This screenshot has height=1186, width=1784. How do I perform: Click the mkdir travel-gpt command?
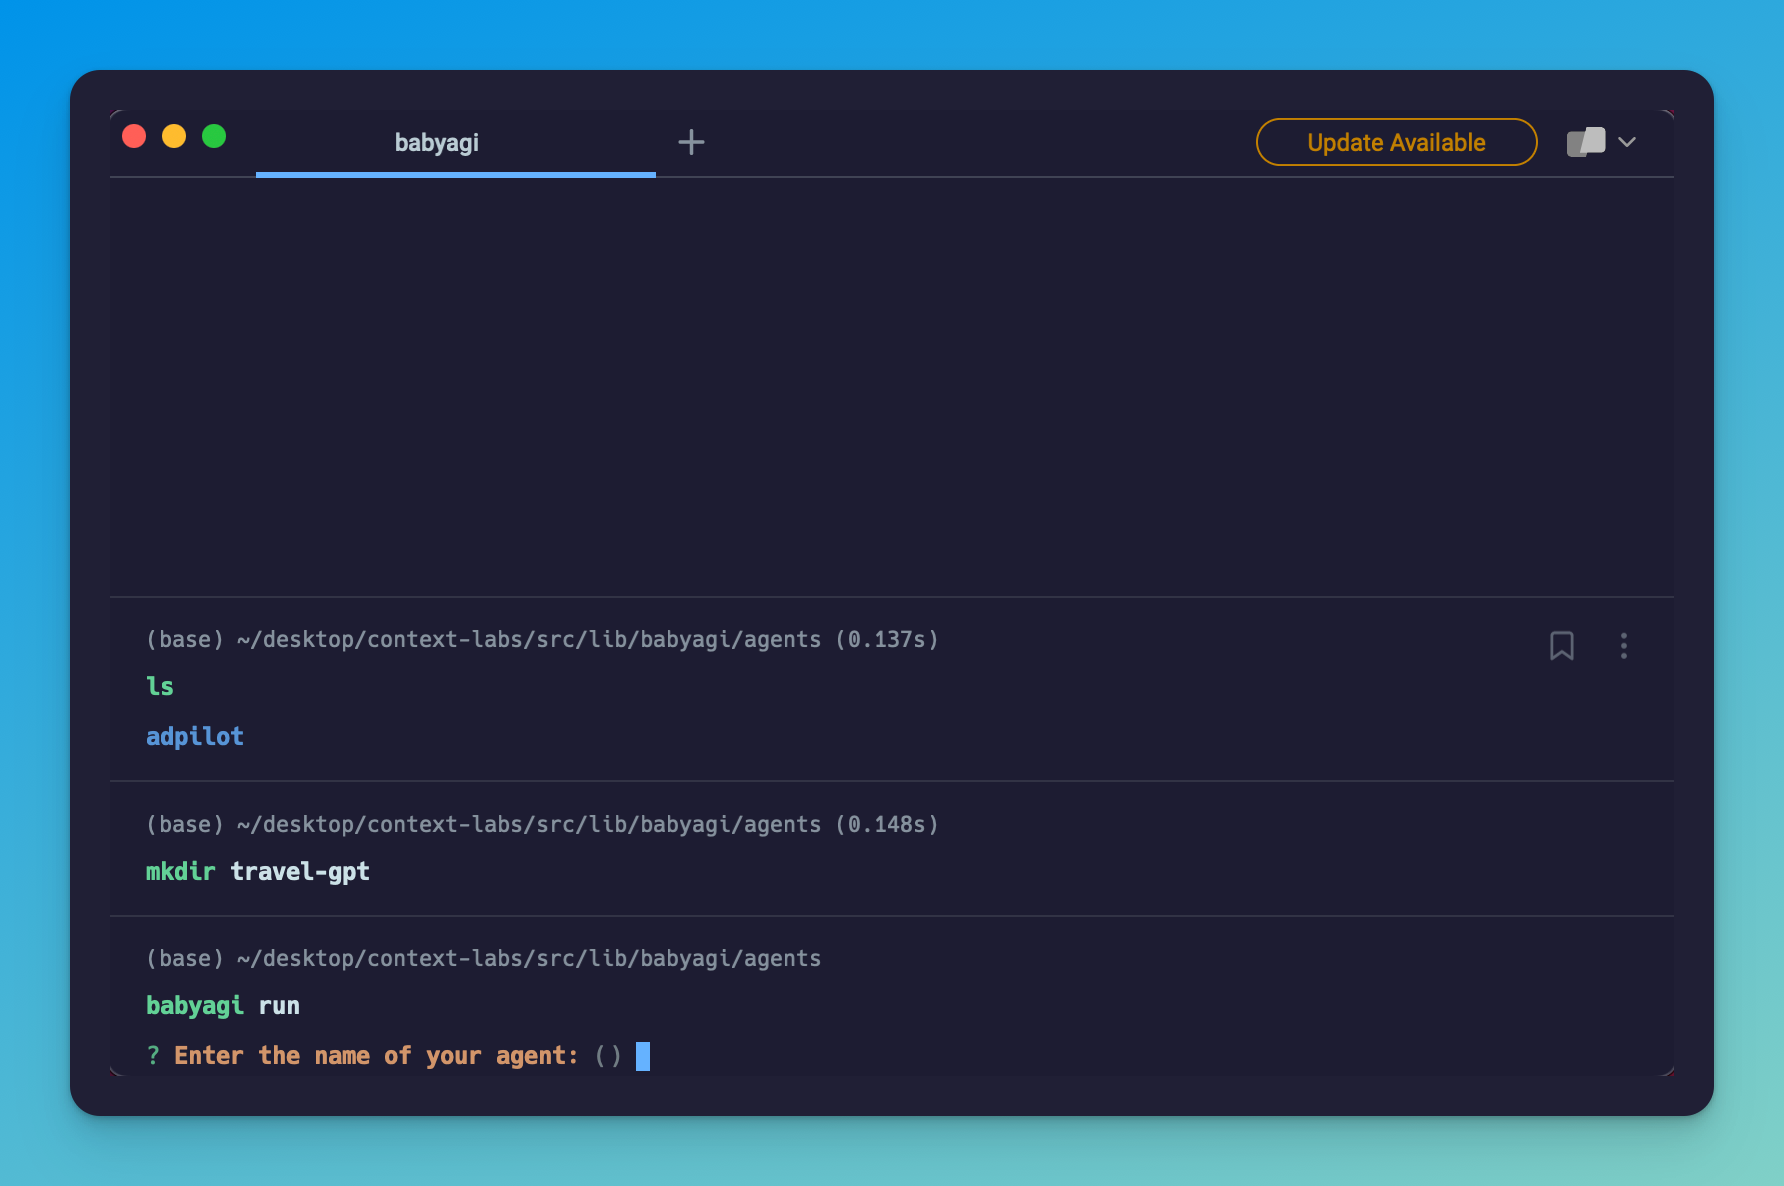pos(258,872)
